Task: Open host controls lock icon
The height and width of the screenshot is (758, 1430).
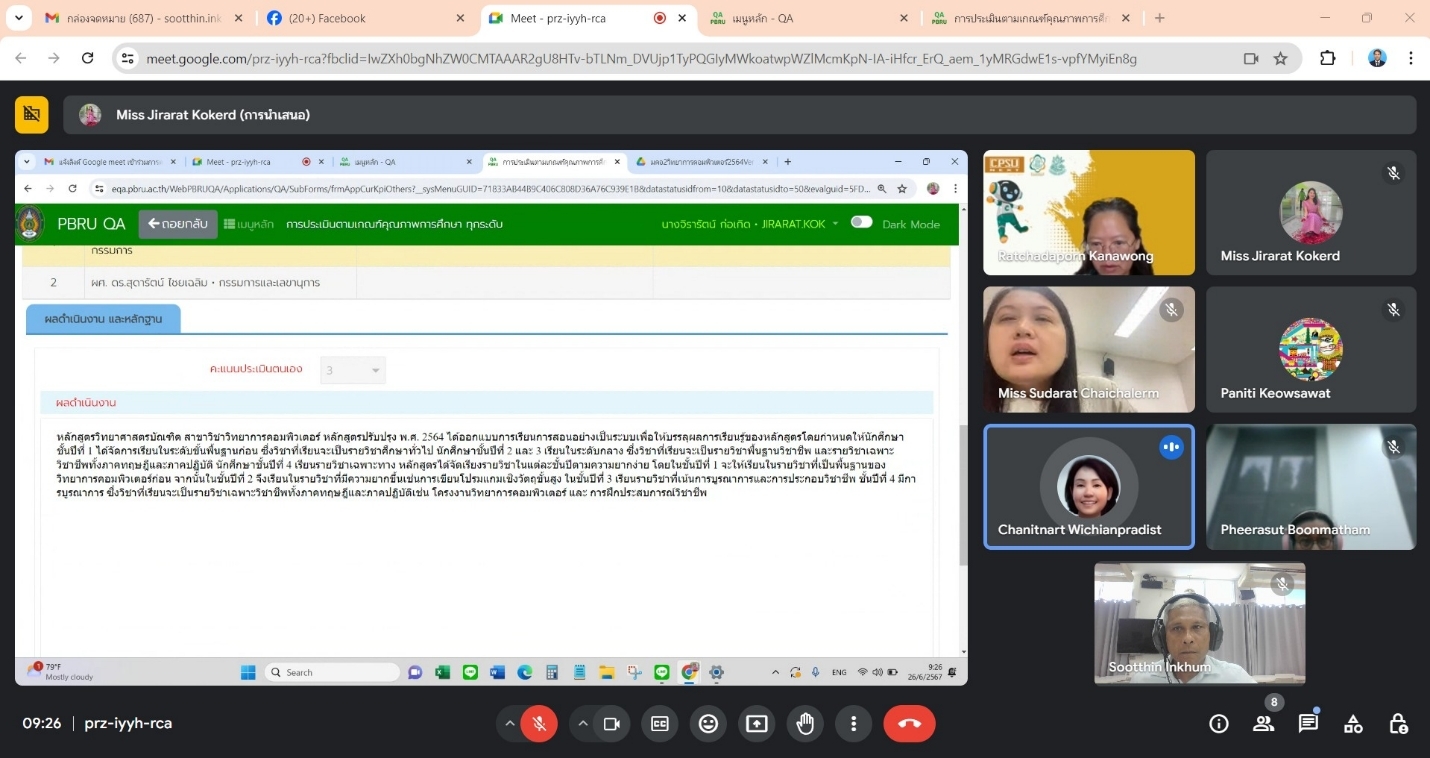Action: [1398, 724]
